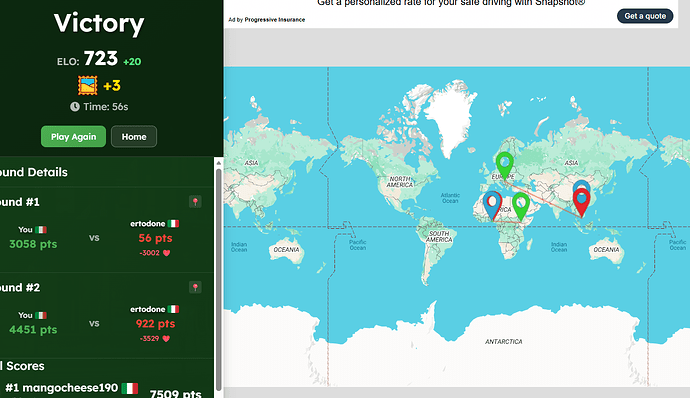The width and height of the screenshot is (690, 398).
Task: Click the red heart next to -3529
Action: point(166,339)
